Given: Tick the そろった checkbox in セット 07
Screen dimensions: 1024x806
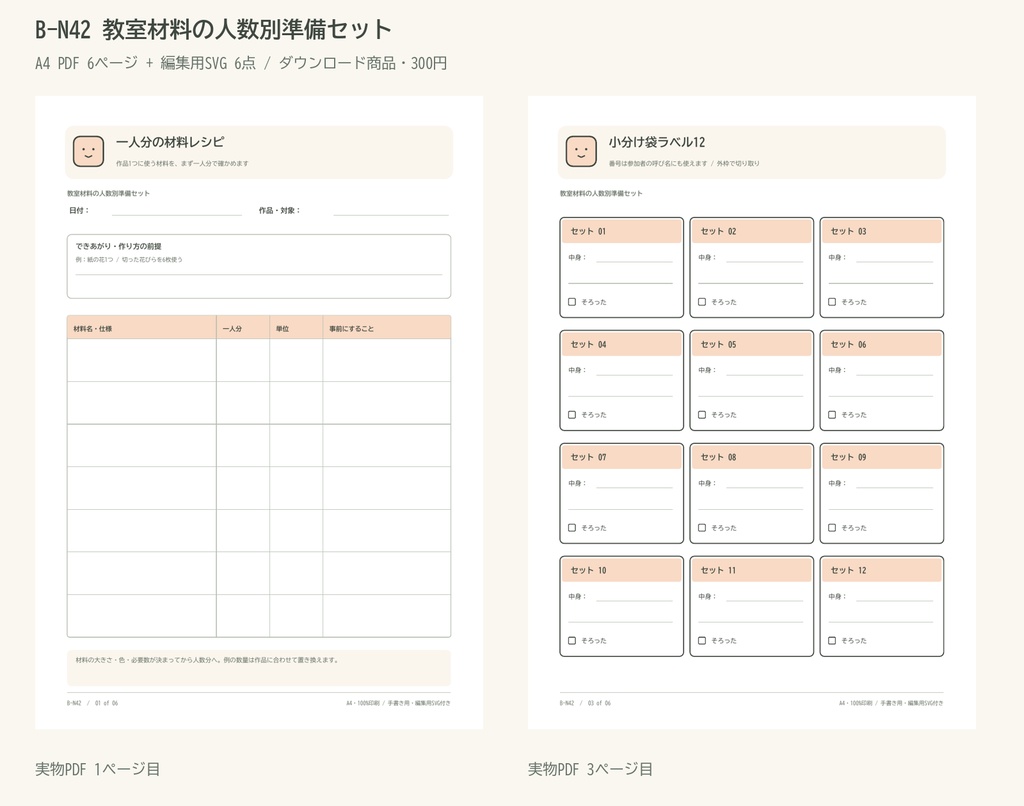Looking at the screenshot, I should click(x=572, y=528).
